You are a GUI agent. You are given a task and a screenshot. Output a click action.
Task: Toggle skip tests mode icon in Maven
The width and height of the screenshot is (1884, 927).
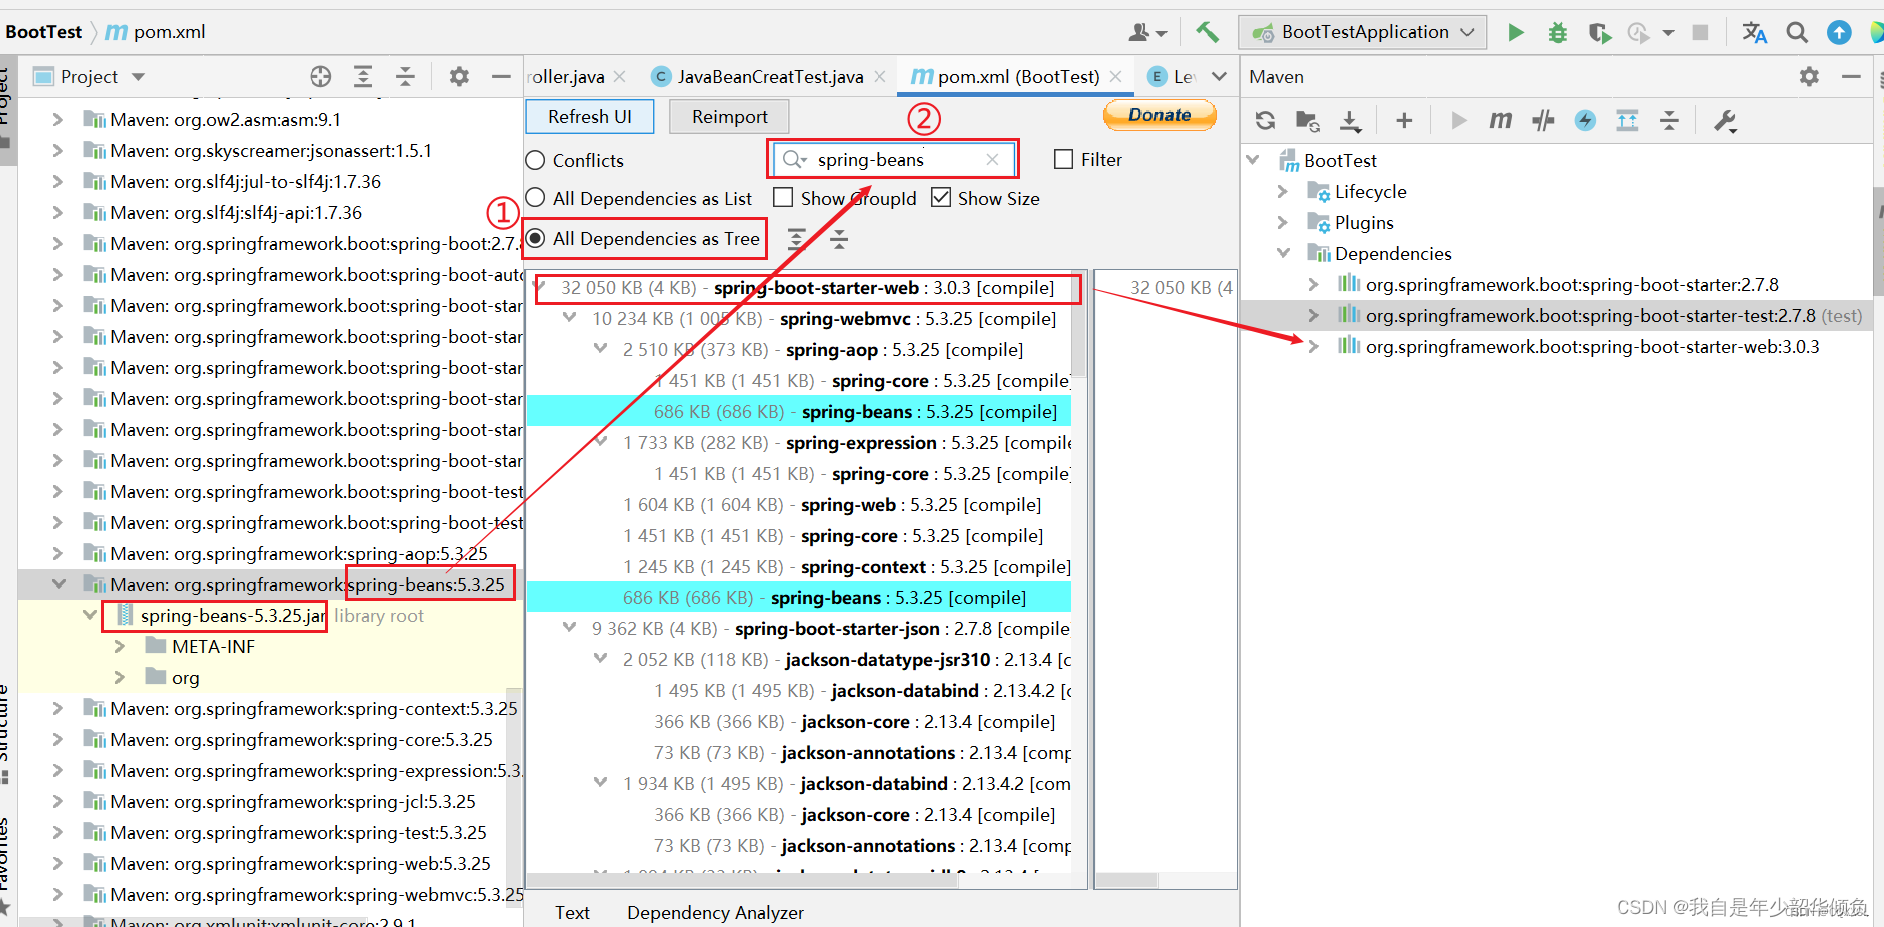point(1543,120)
